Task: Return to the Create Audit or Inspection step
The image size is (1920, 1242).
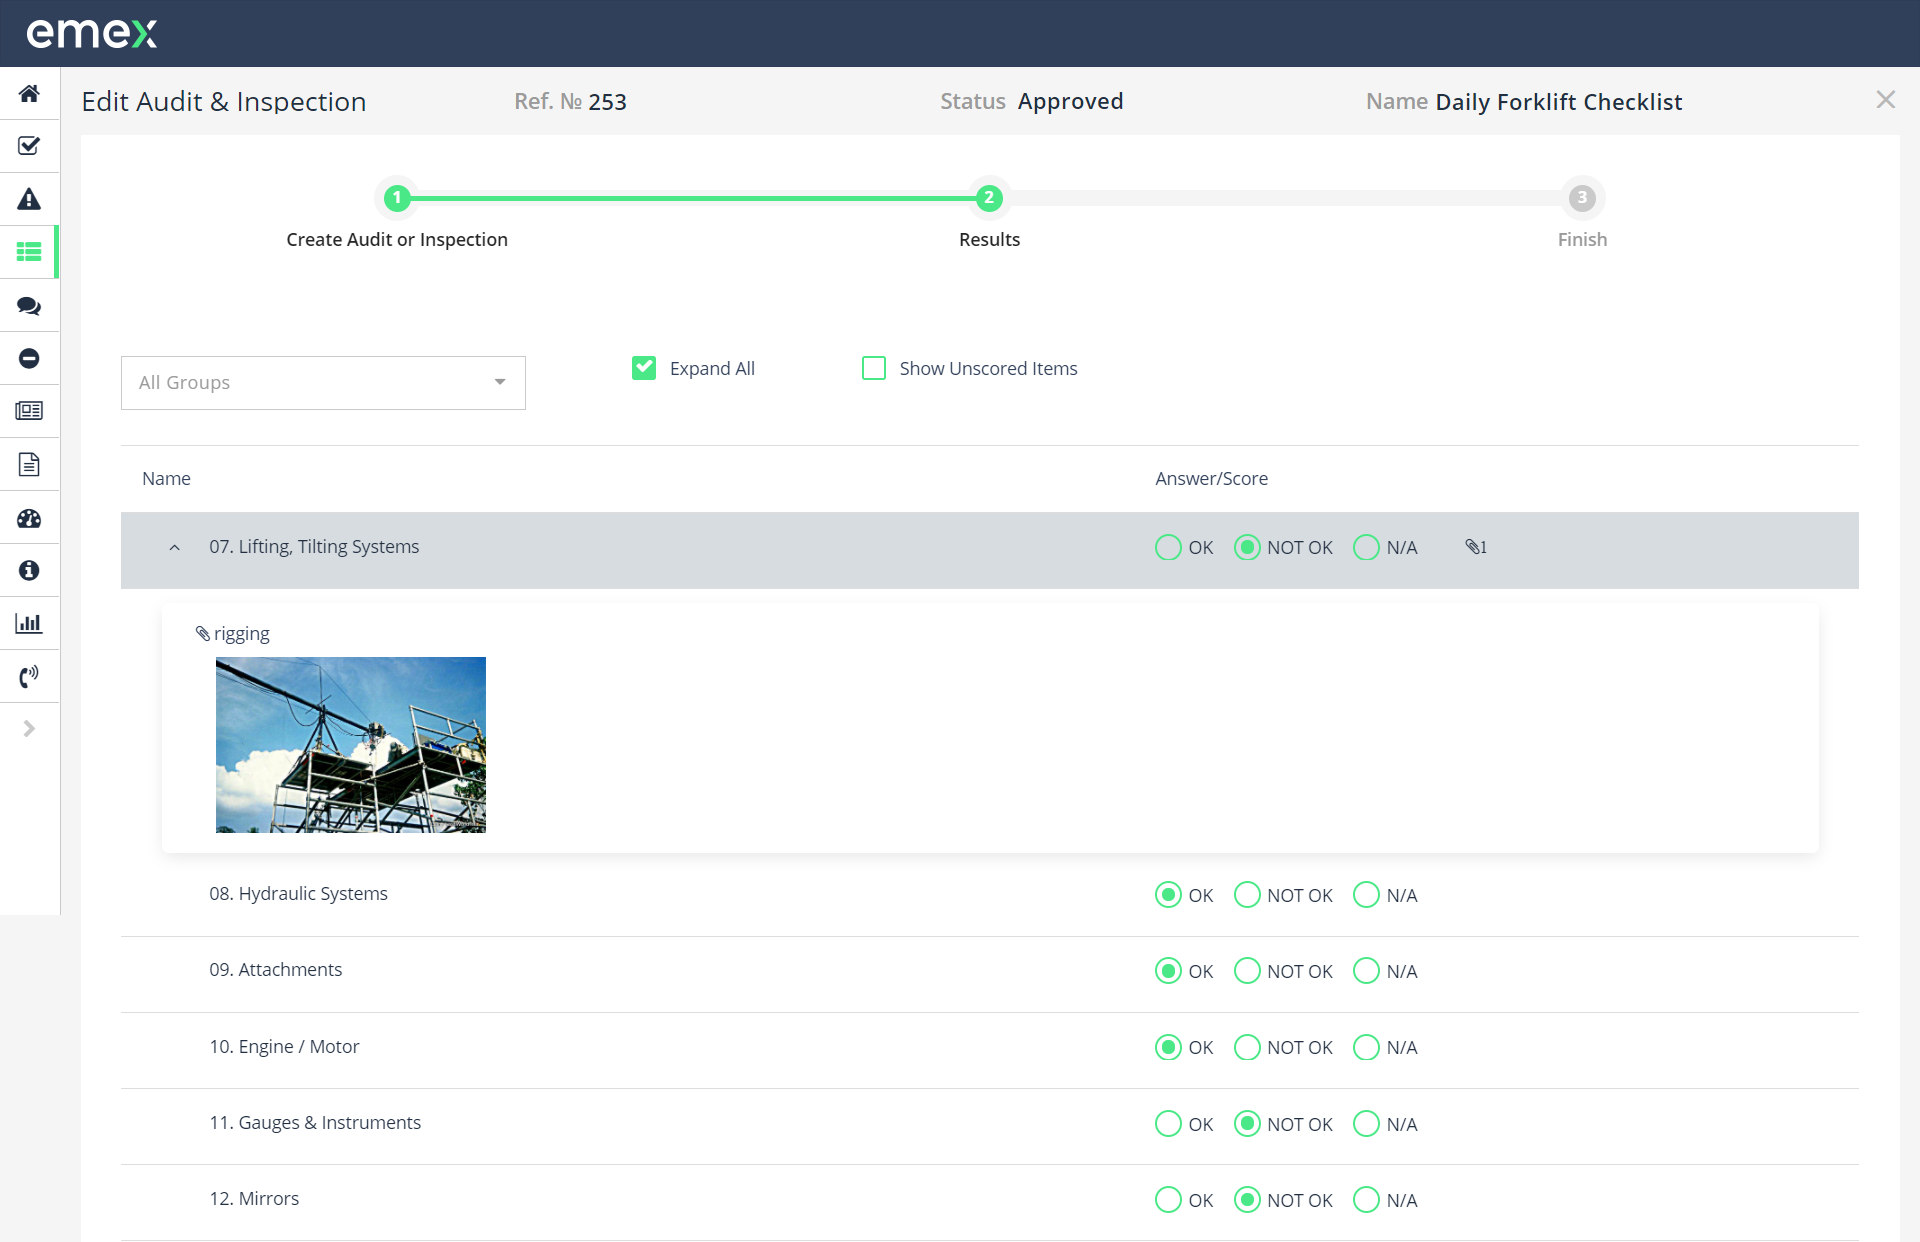Action: pyautogui.click(x=397, y=198)
